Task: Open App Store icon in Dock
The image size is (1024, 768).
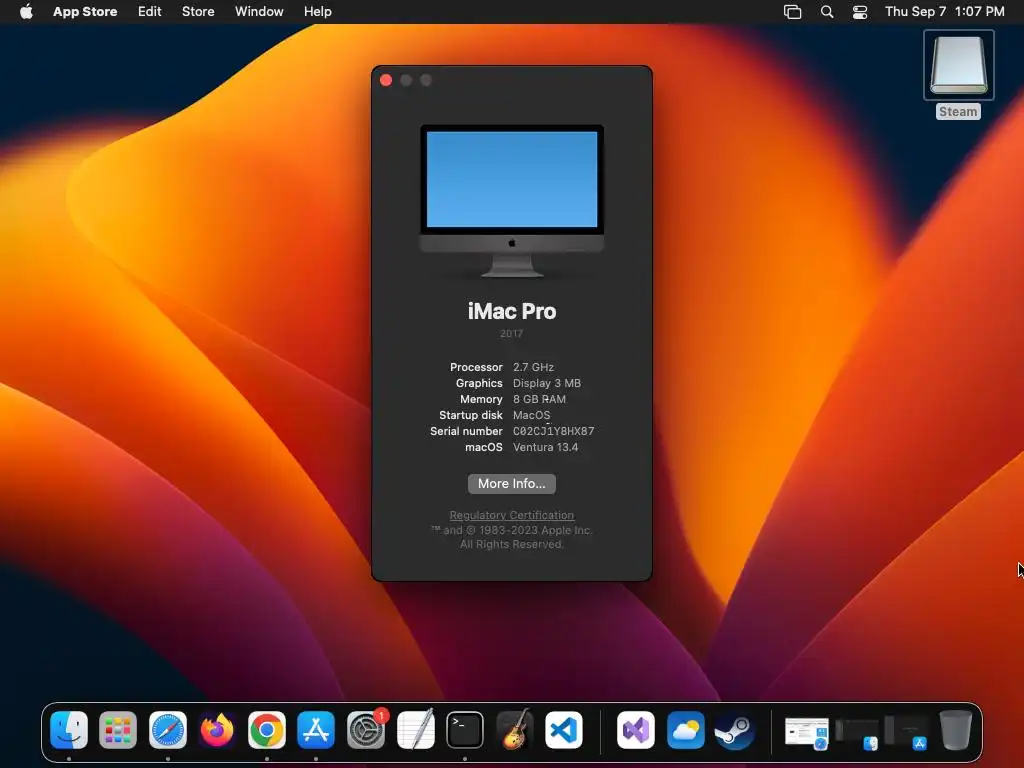Action: click(316, 730)
